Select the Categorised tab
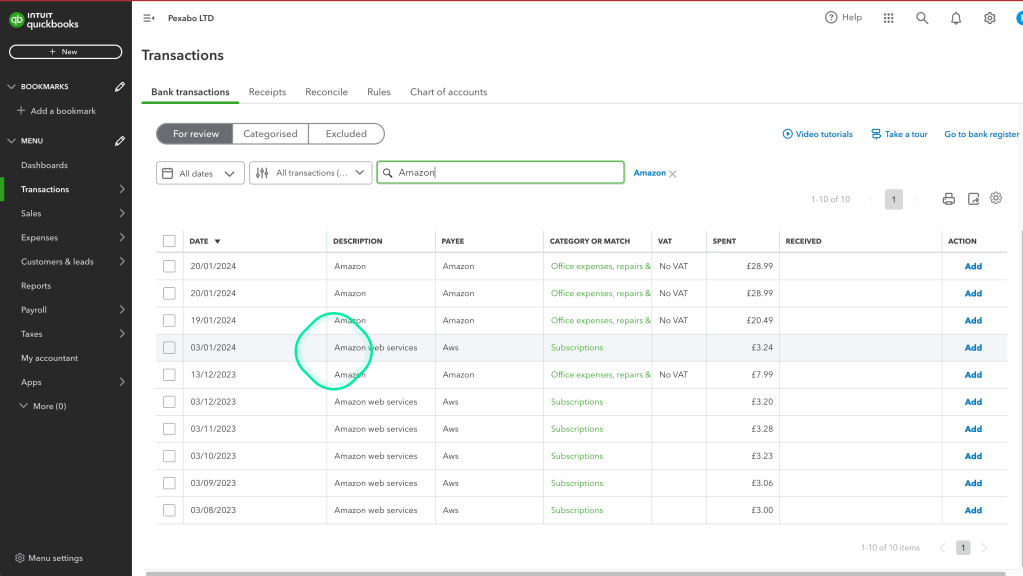Screen dimensions: 1023x576 tap(270, 134)
